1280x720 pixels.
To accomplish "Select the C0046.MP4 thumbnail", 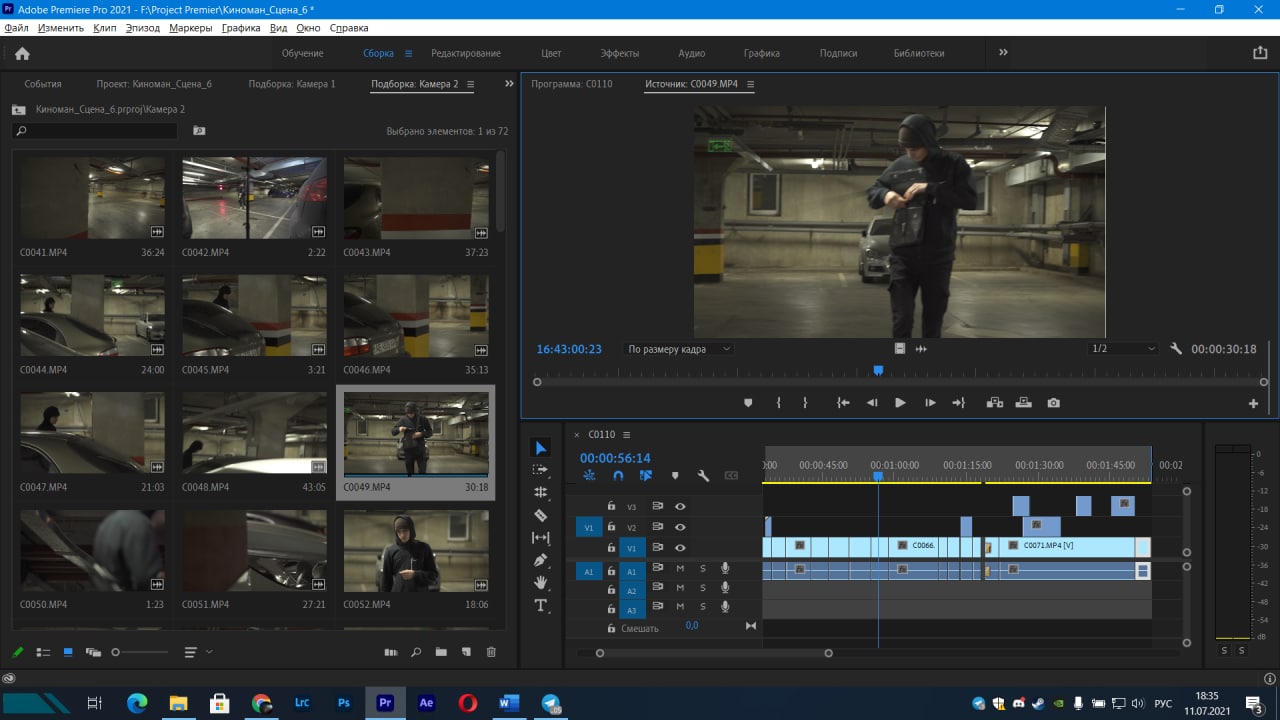I will coord(416,316).
